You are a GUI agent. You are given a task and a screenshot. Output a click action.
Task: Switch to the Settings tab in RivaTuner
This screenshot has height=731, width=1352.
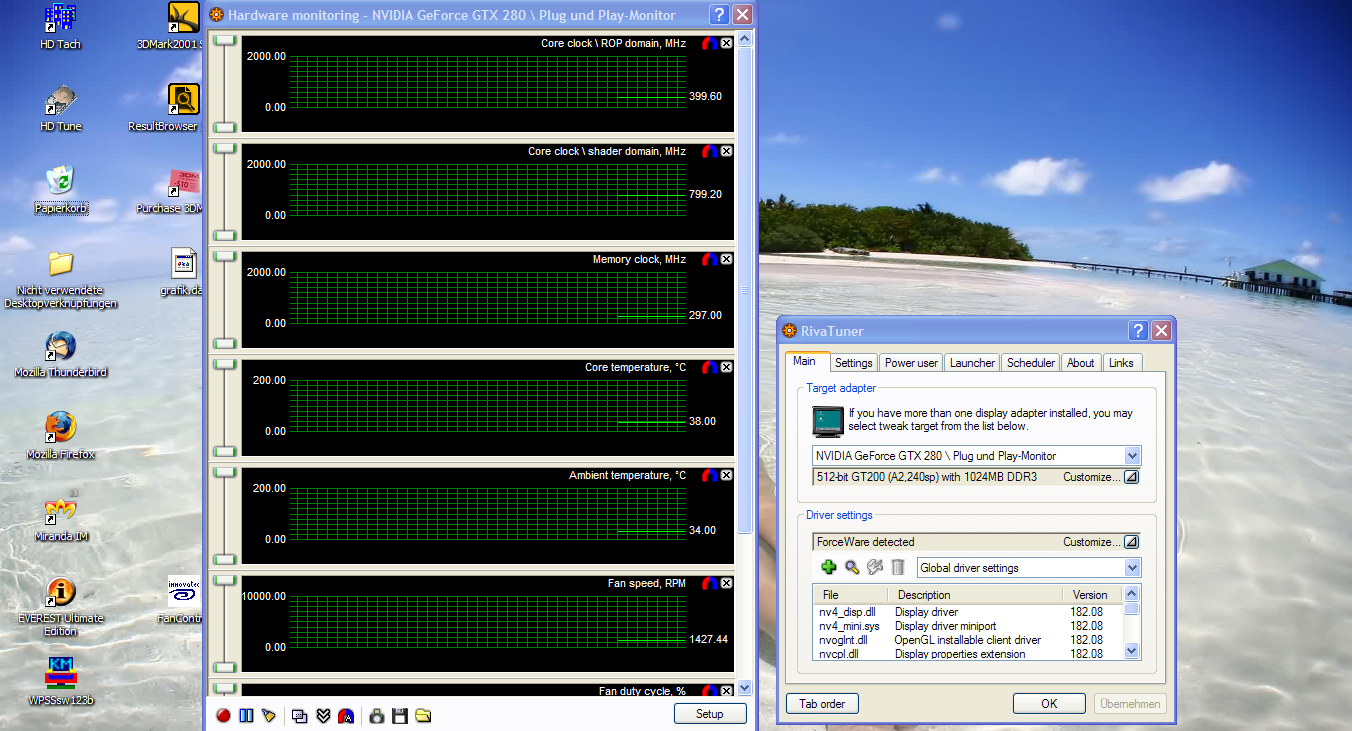click(x=854, y=363)
